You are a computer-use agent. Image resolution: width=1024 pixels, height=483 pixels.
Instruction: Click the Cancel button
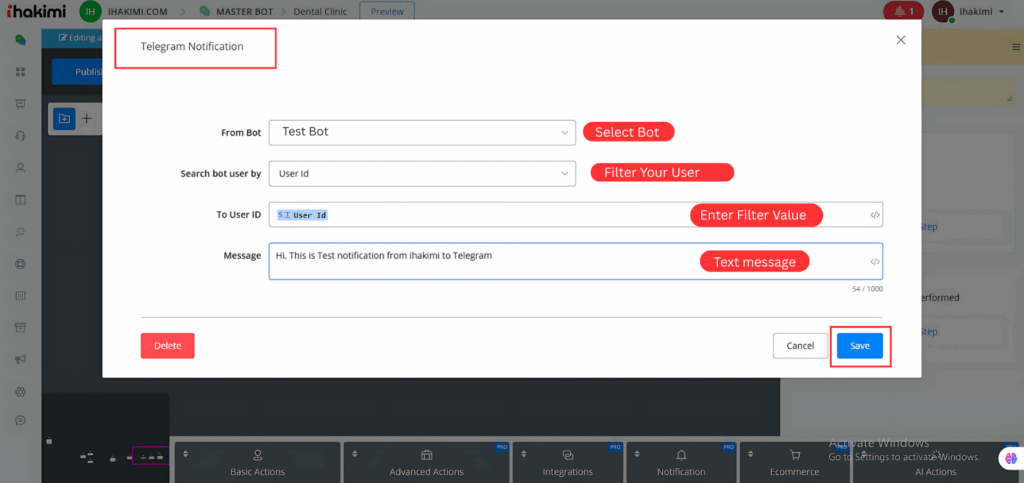800,345
